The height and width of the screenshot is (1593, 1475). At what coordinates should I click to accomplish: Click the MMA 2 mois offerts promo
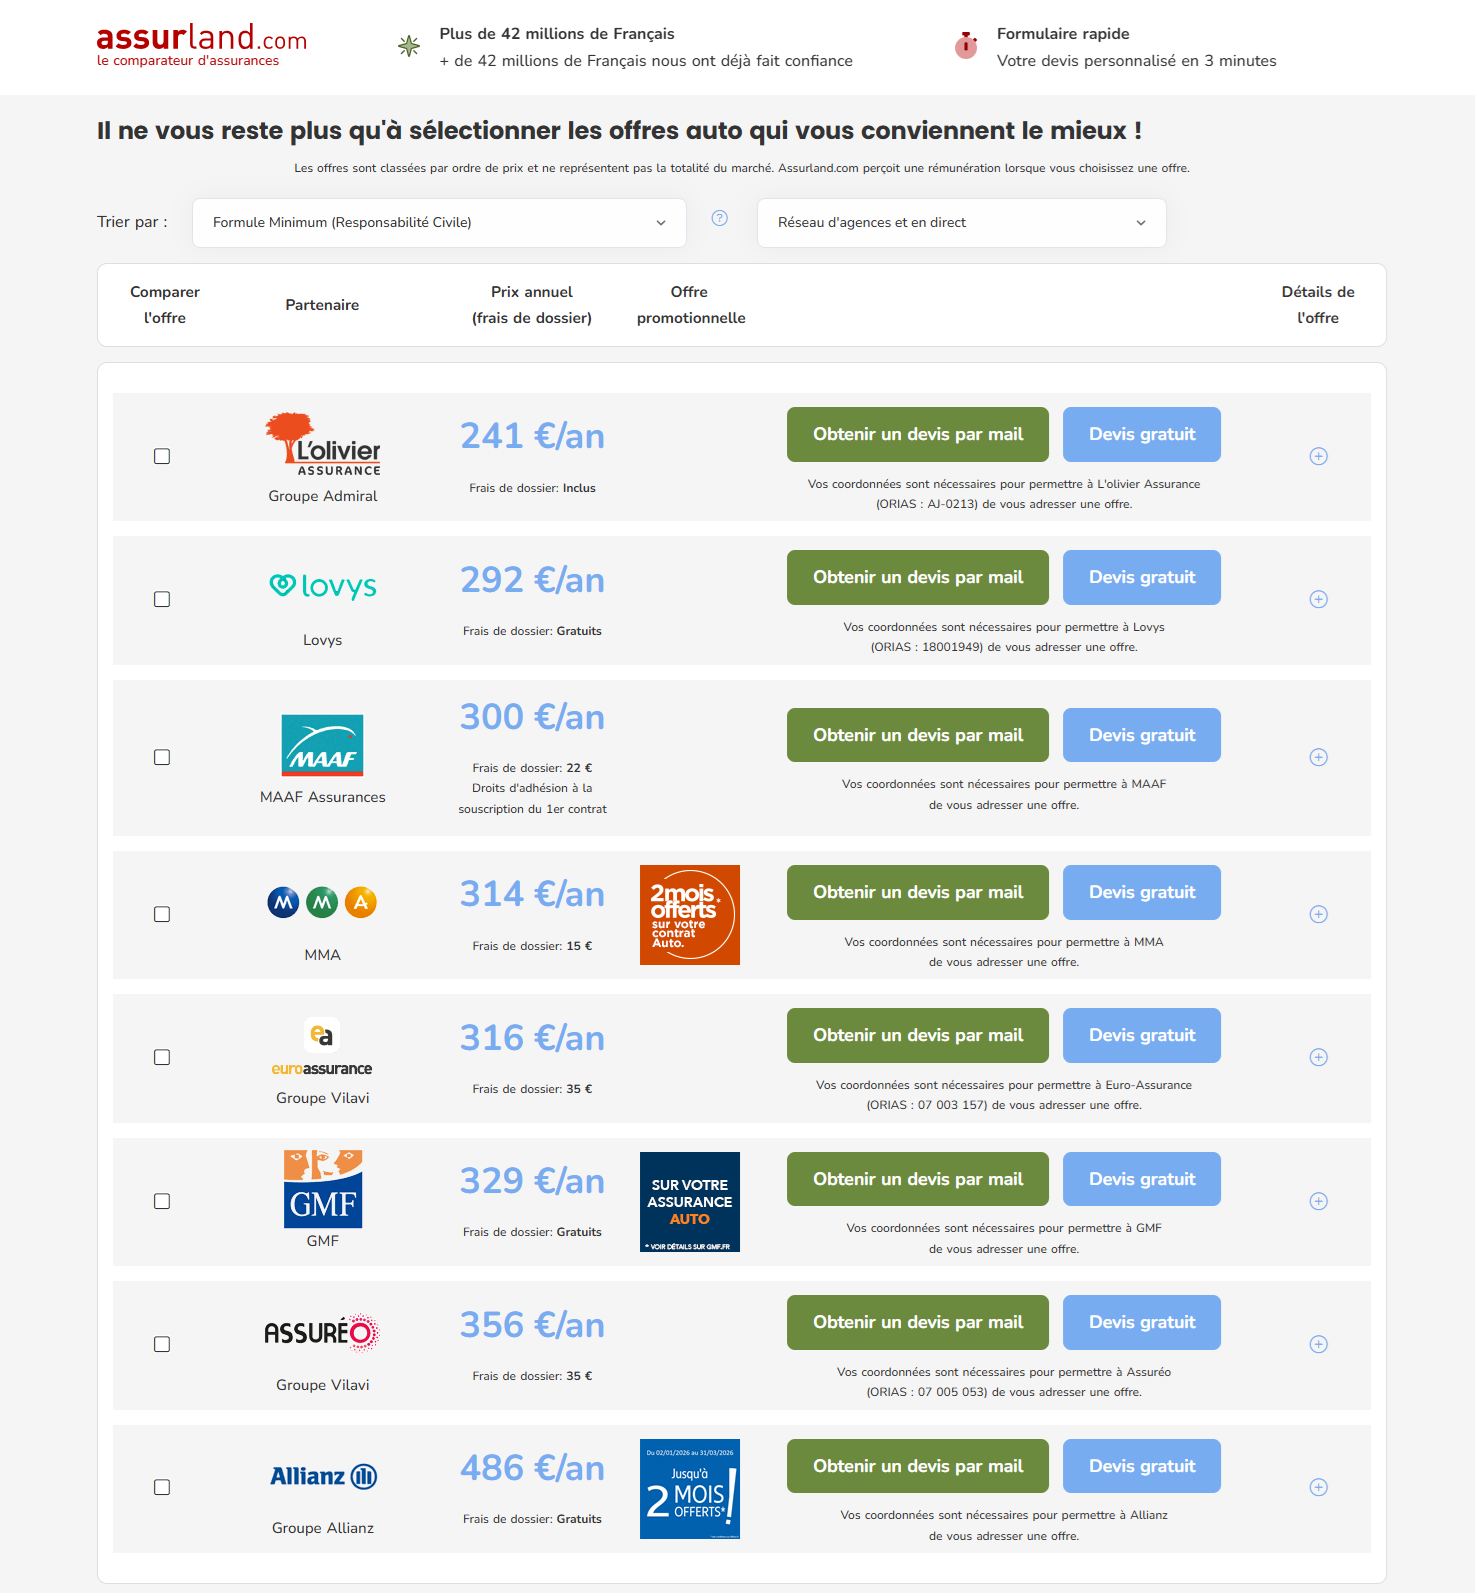pos(689,915)
